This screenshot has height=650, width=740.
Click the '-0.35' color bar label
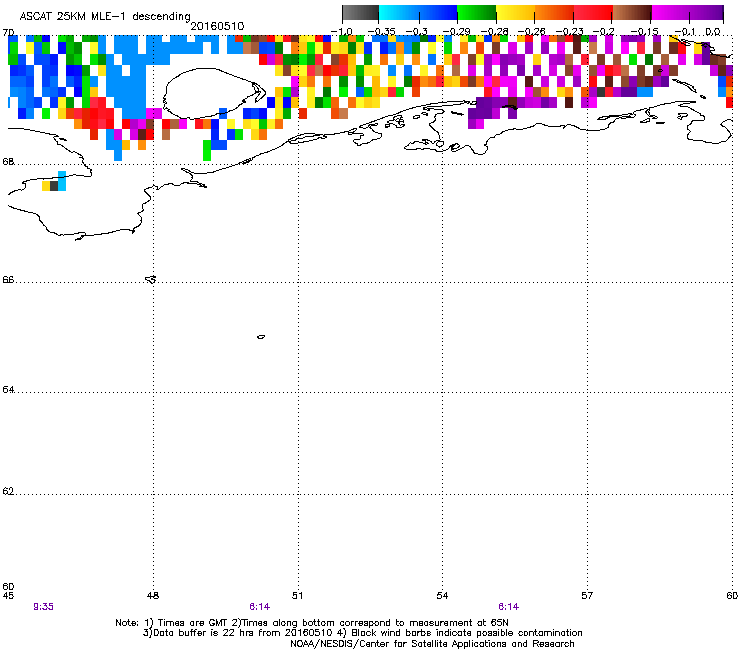(381, 31)
